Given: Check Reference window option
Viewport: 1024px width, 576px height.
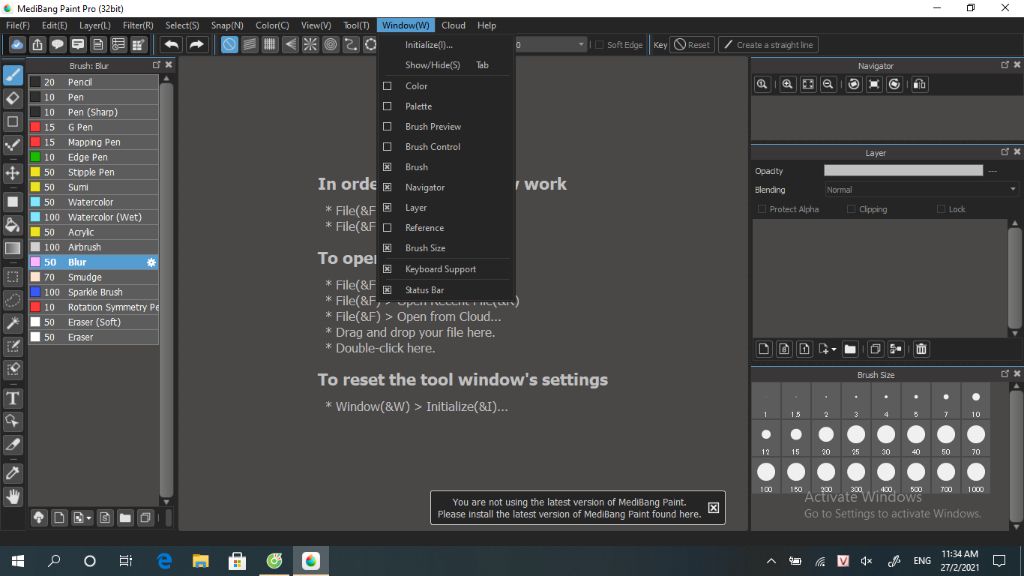Looking at the screenshot, I should point(387,227).
